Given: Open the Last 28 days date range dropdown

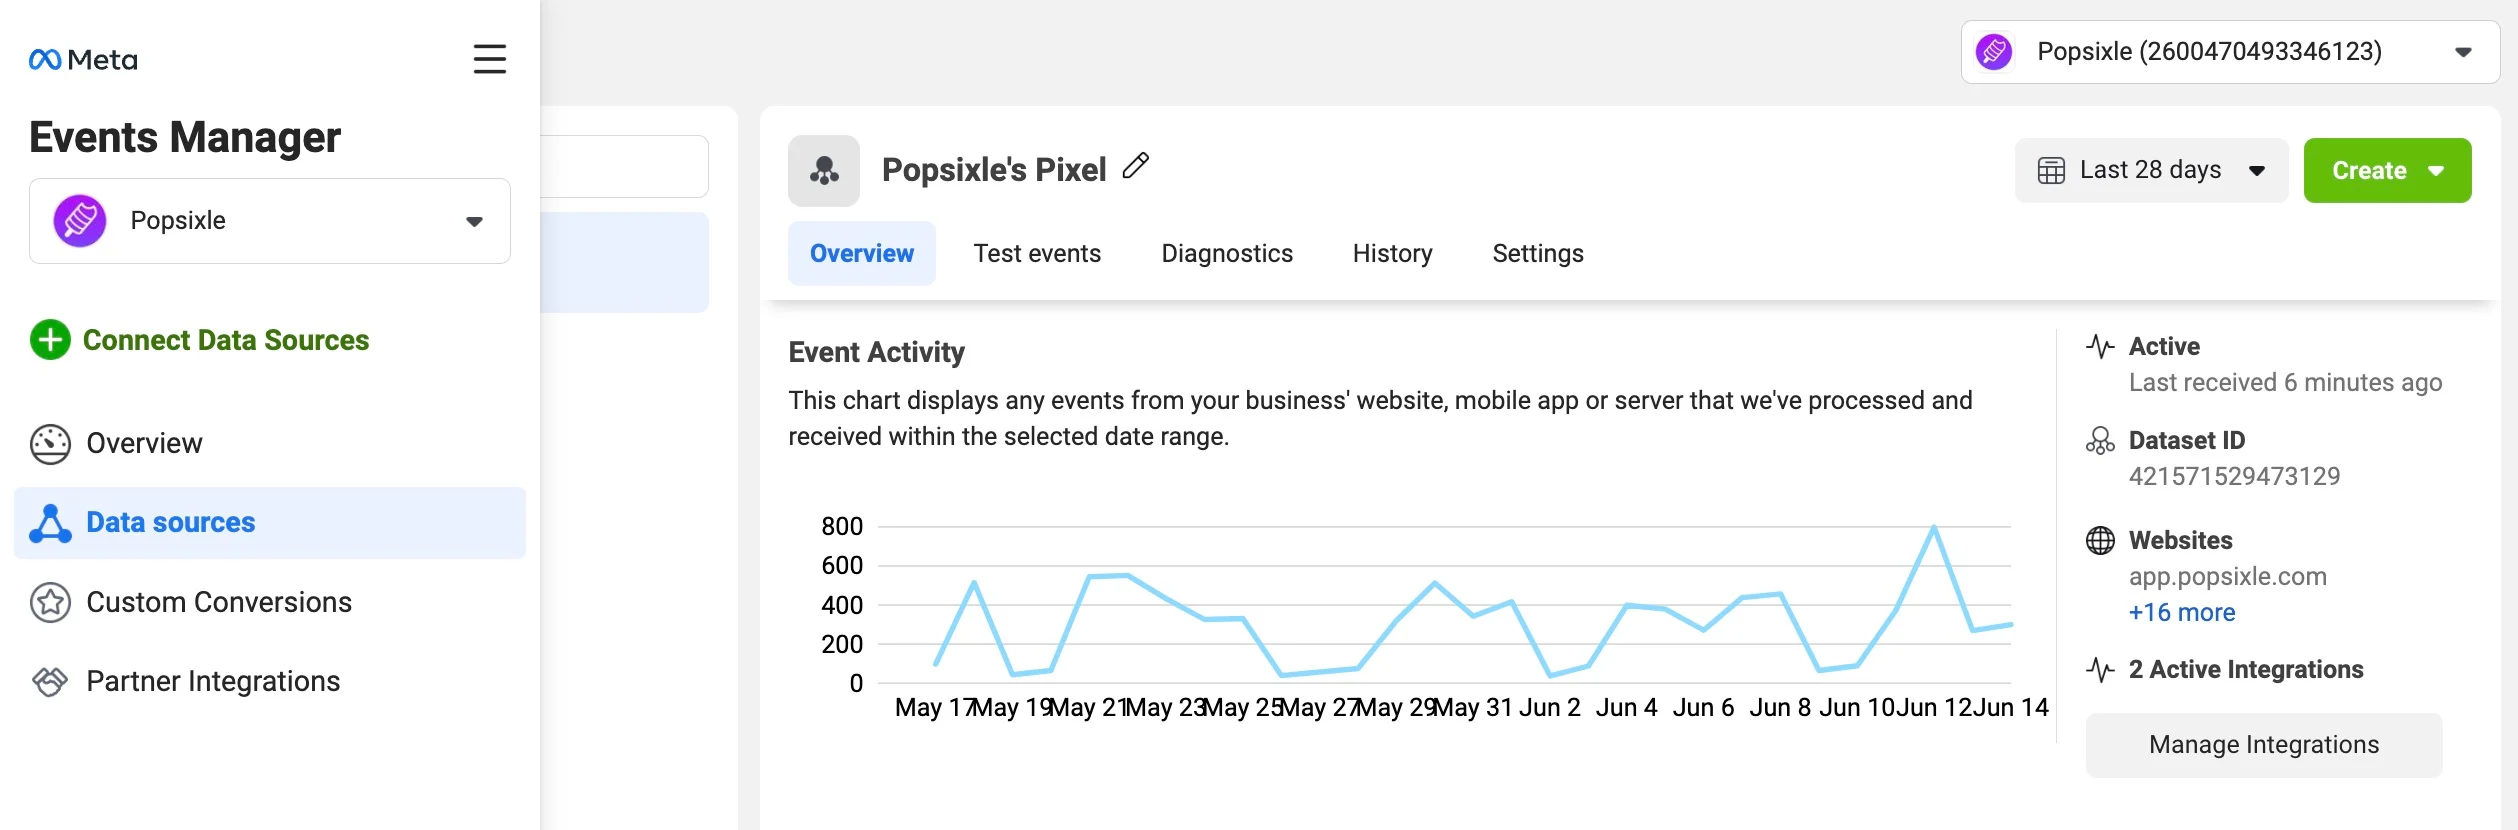Looking at the screenshot, I should pos(2151,171).
